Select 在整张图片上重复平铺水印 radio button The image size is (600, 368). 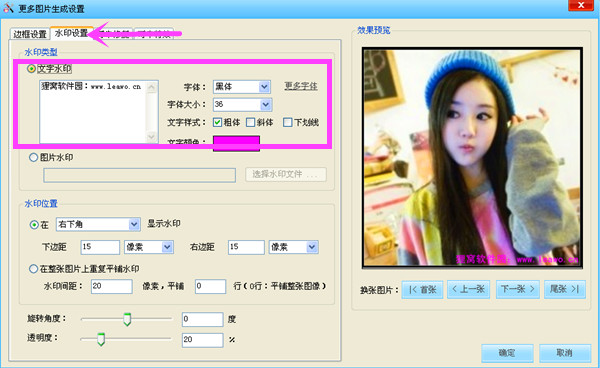point(33,269)
